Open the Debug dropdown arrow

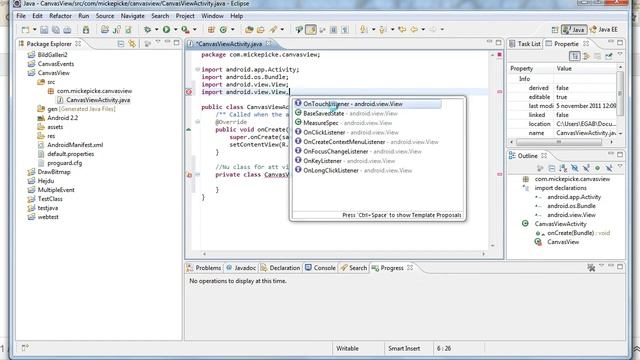[x=156, y=29]
